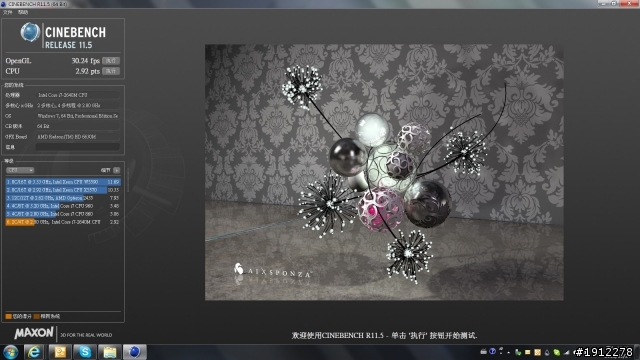This screenshot has width=640, height=360.
Task: Click the OpenGL score 30.24 fps
Action: [86, 61]
